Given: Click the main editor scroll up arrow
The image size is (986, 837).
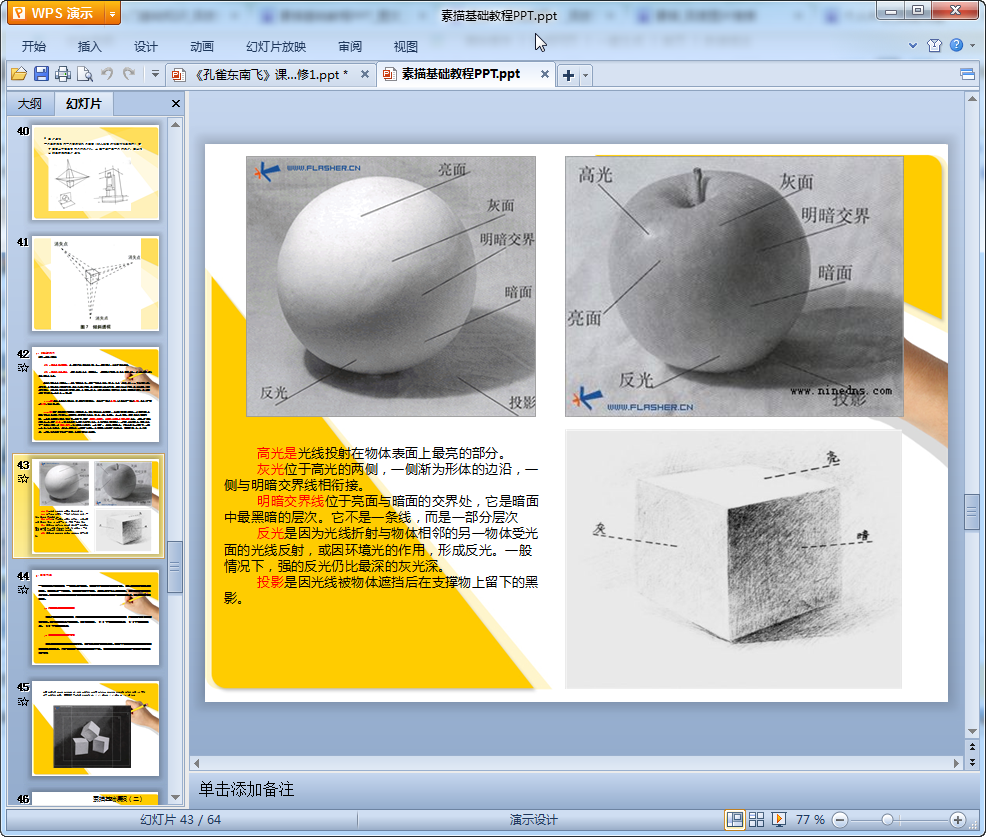Looking at the screenshot, I should tap(972, 99).
